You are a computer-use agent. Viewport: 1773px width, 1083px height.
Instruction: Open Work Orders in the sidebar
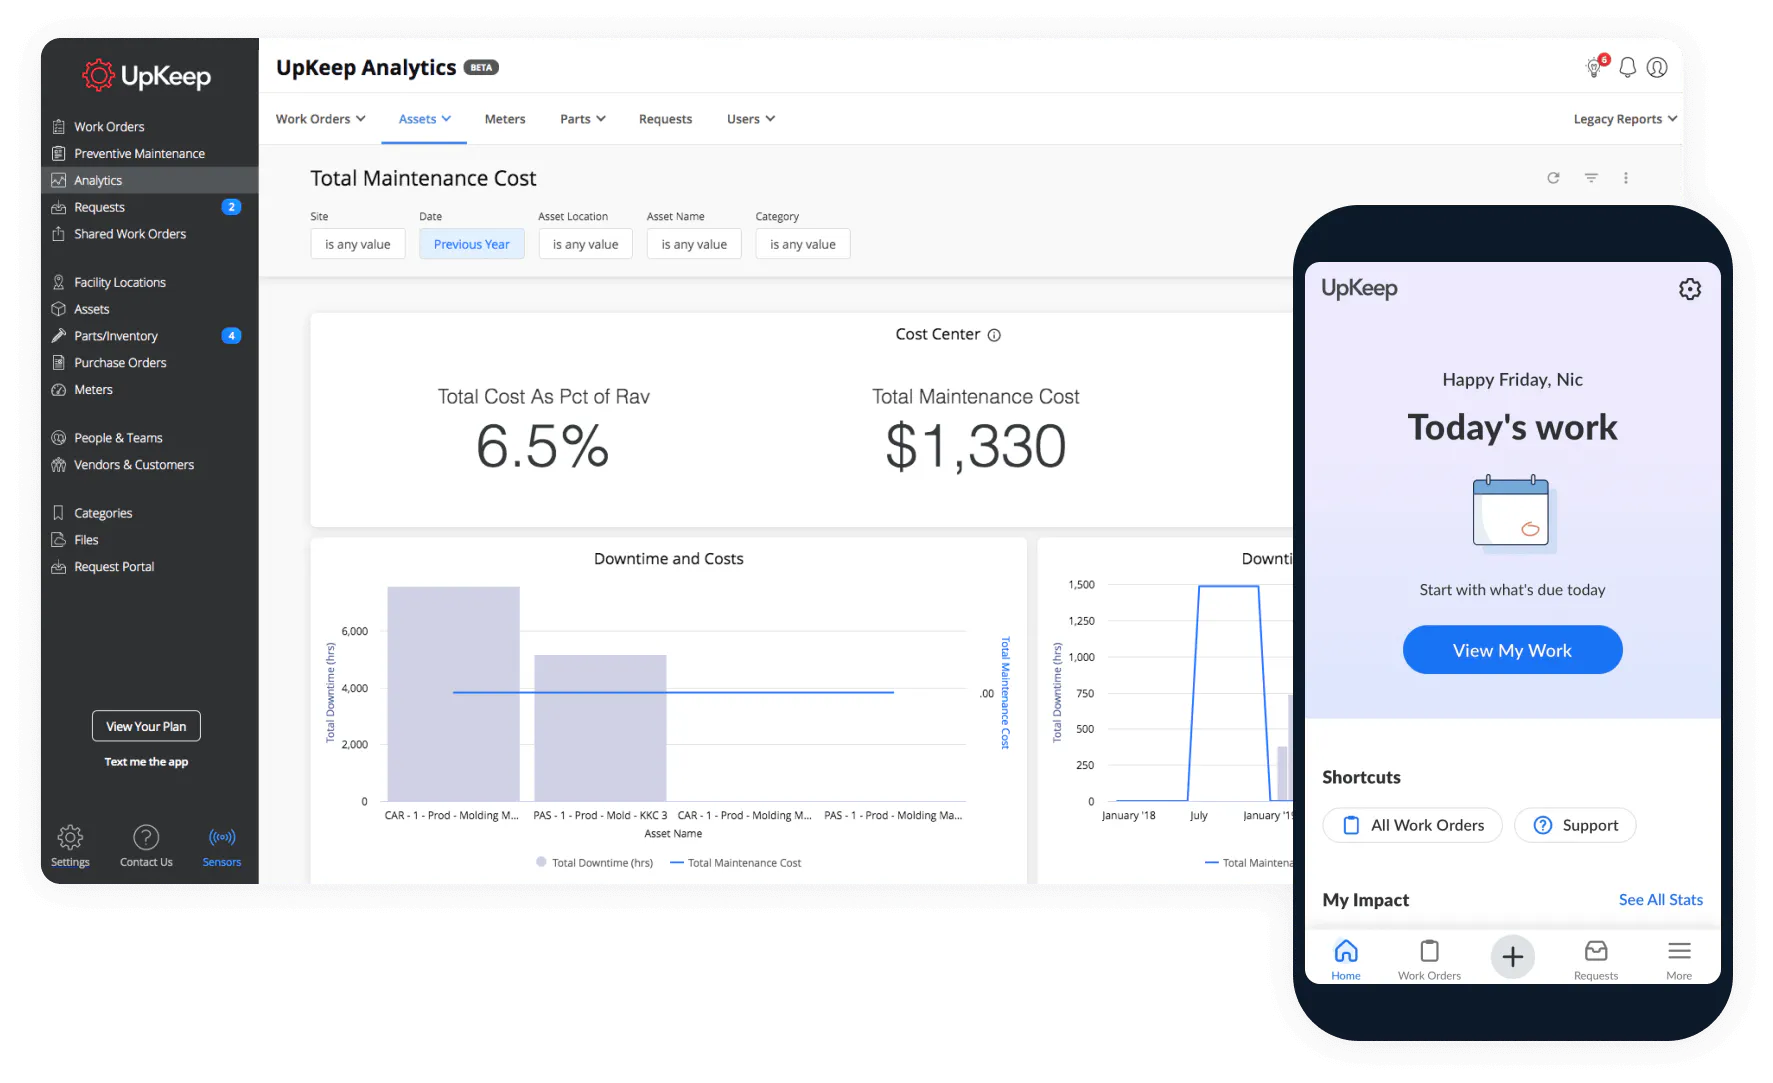(x=148, y=127)
